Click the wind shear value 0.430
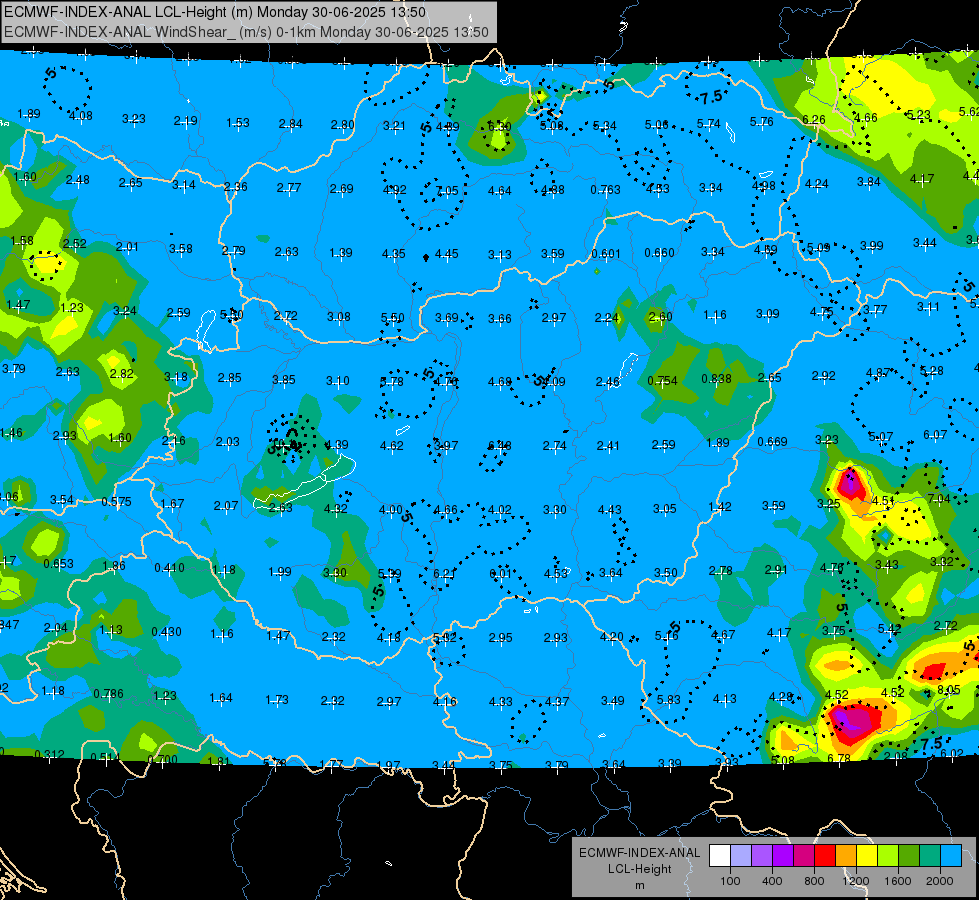 167,632
